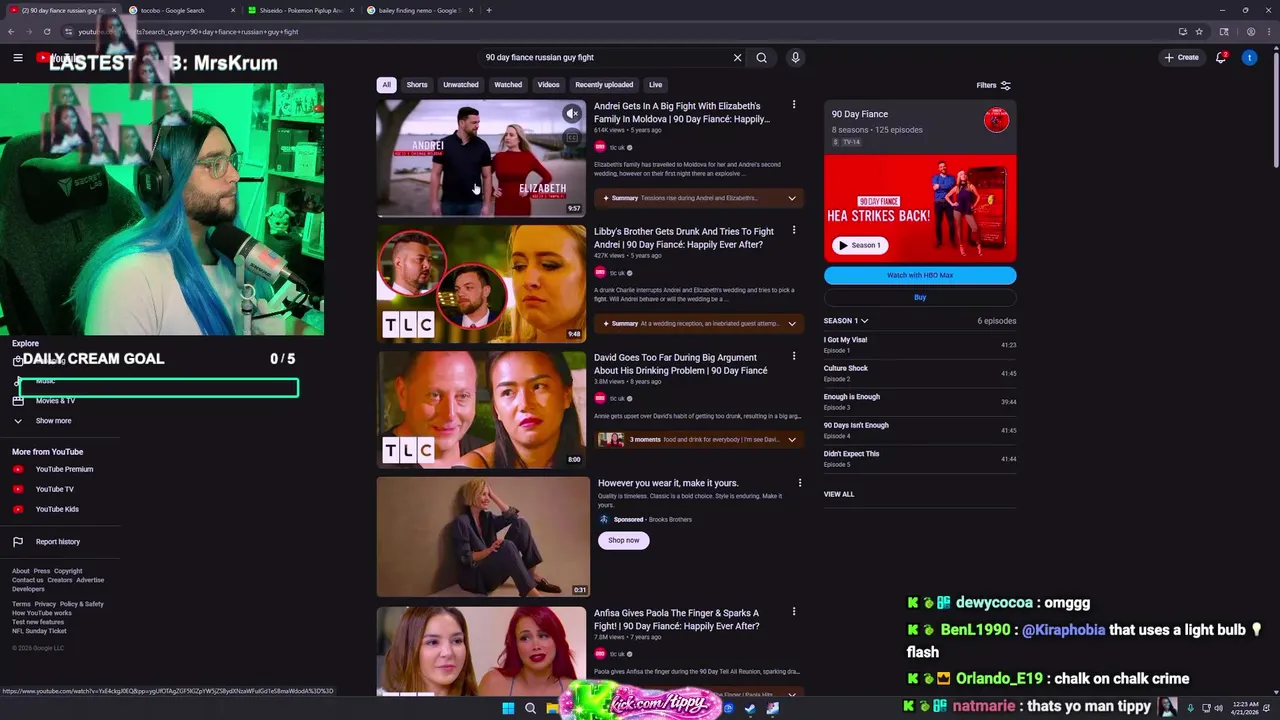1280x720 pixels.
Task: Open the Filters panel
Action: coord(994,86)
